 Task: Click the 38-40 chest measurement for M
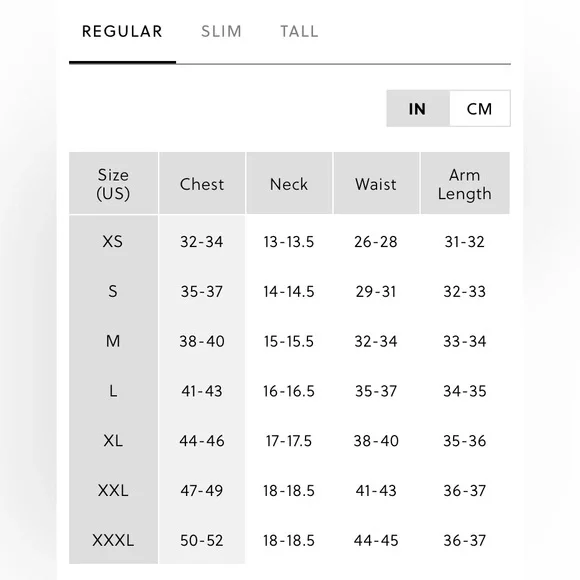click(x=202, y=341)
